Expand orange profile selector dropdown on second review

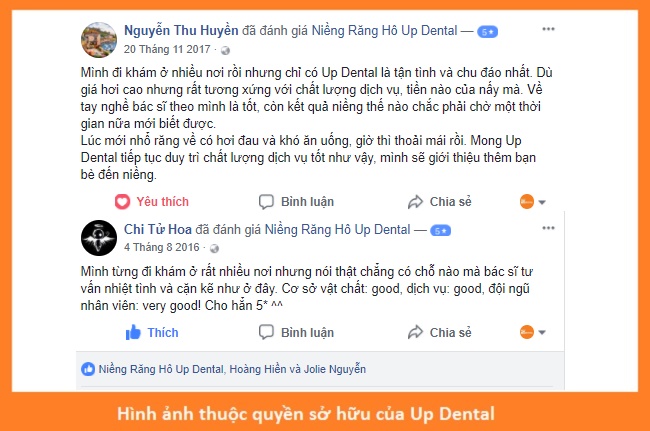point(533,332)
